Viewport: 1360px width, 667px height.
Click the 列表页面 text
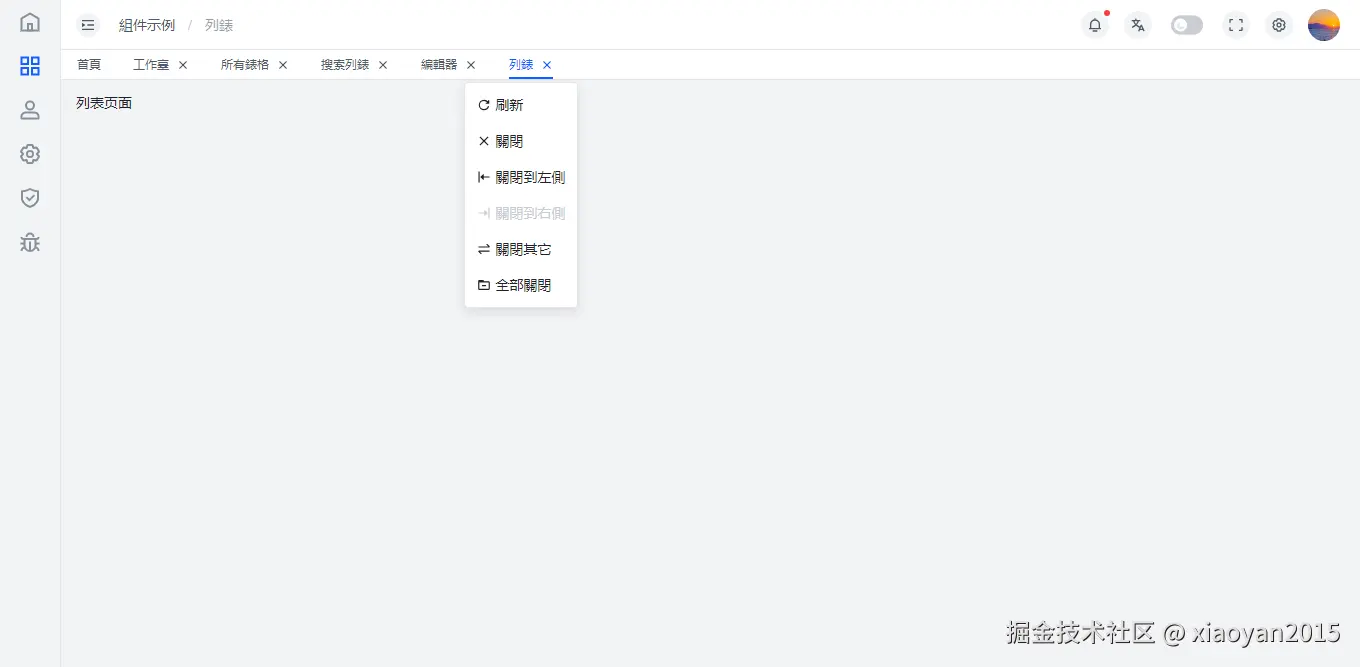[104, 103]
